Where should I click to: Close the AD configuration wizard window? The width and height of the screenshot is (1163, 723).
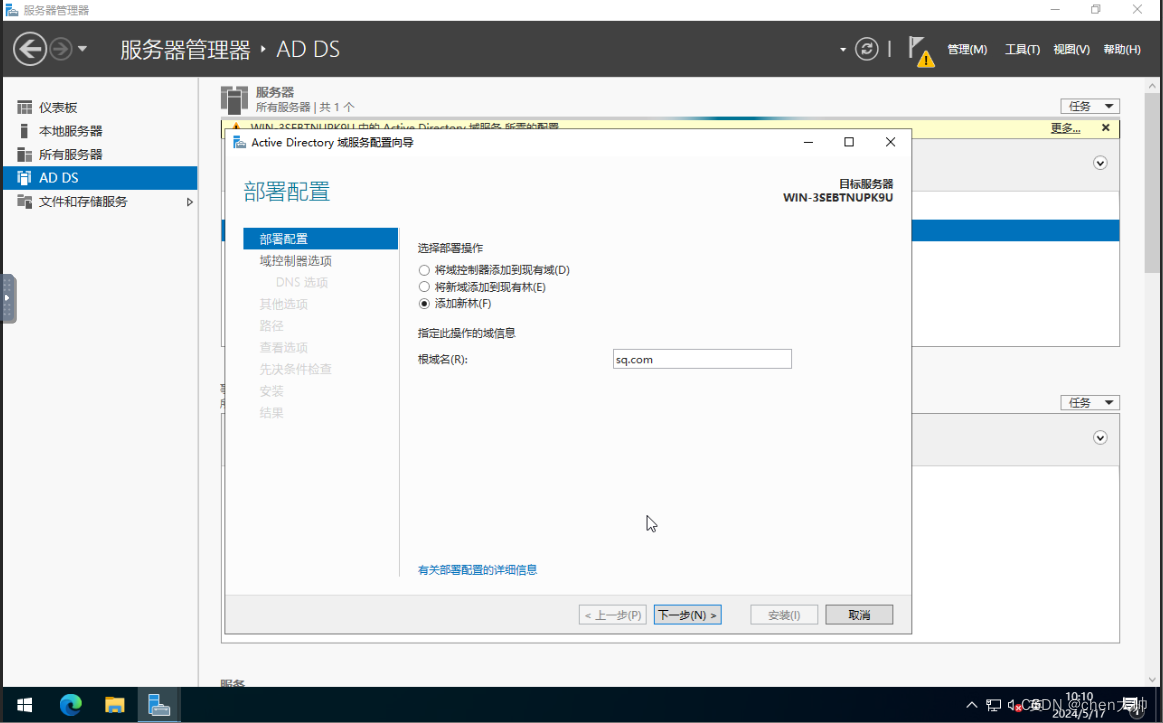890,142
